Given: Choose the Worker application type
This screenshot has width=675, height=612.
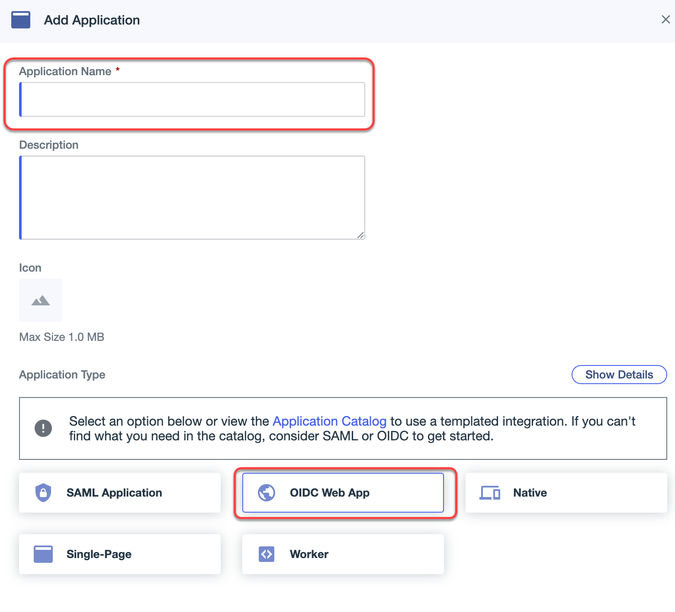Looking at the screenshot, I should 309,554.
